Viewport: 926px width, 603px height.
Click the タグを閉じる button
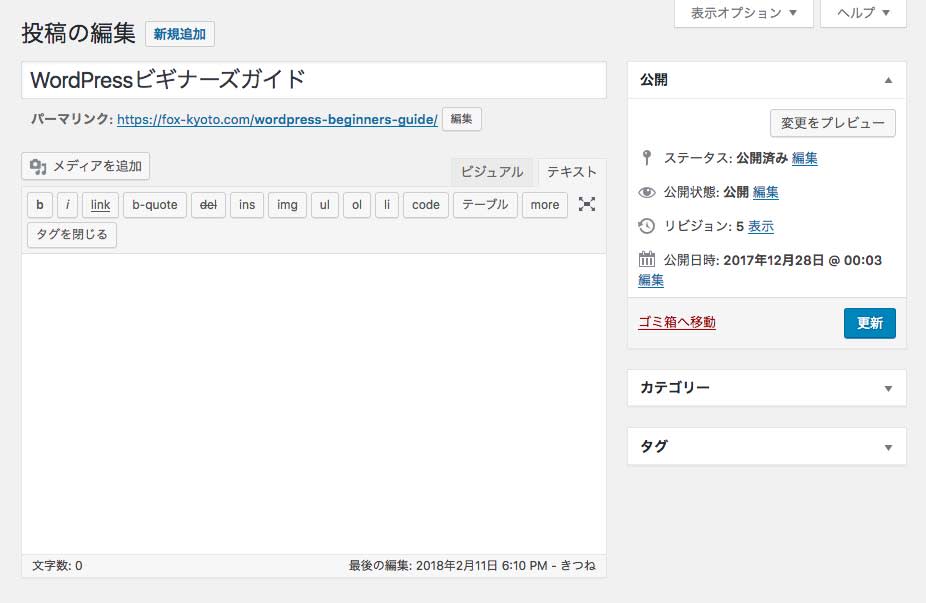72,234
